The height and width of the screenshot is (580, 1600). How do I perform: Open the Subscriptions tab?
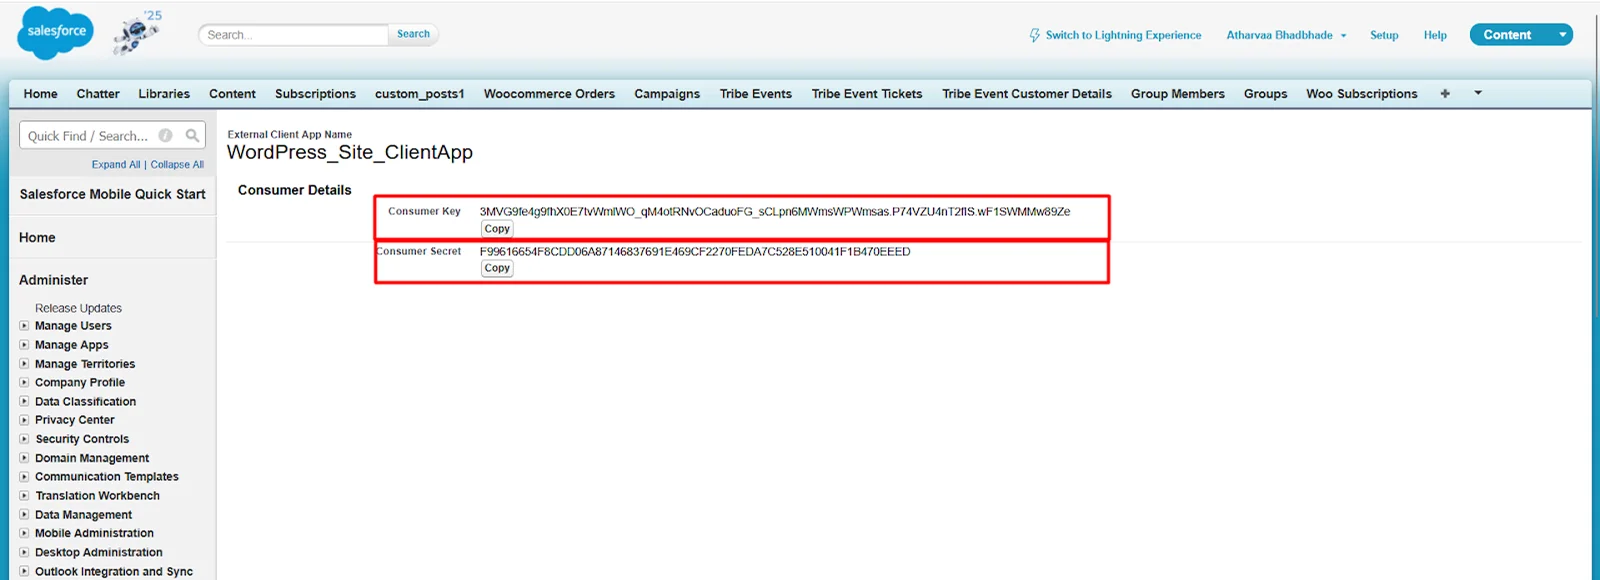(x=315, y=94)
